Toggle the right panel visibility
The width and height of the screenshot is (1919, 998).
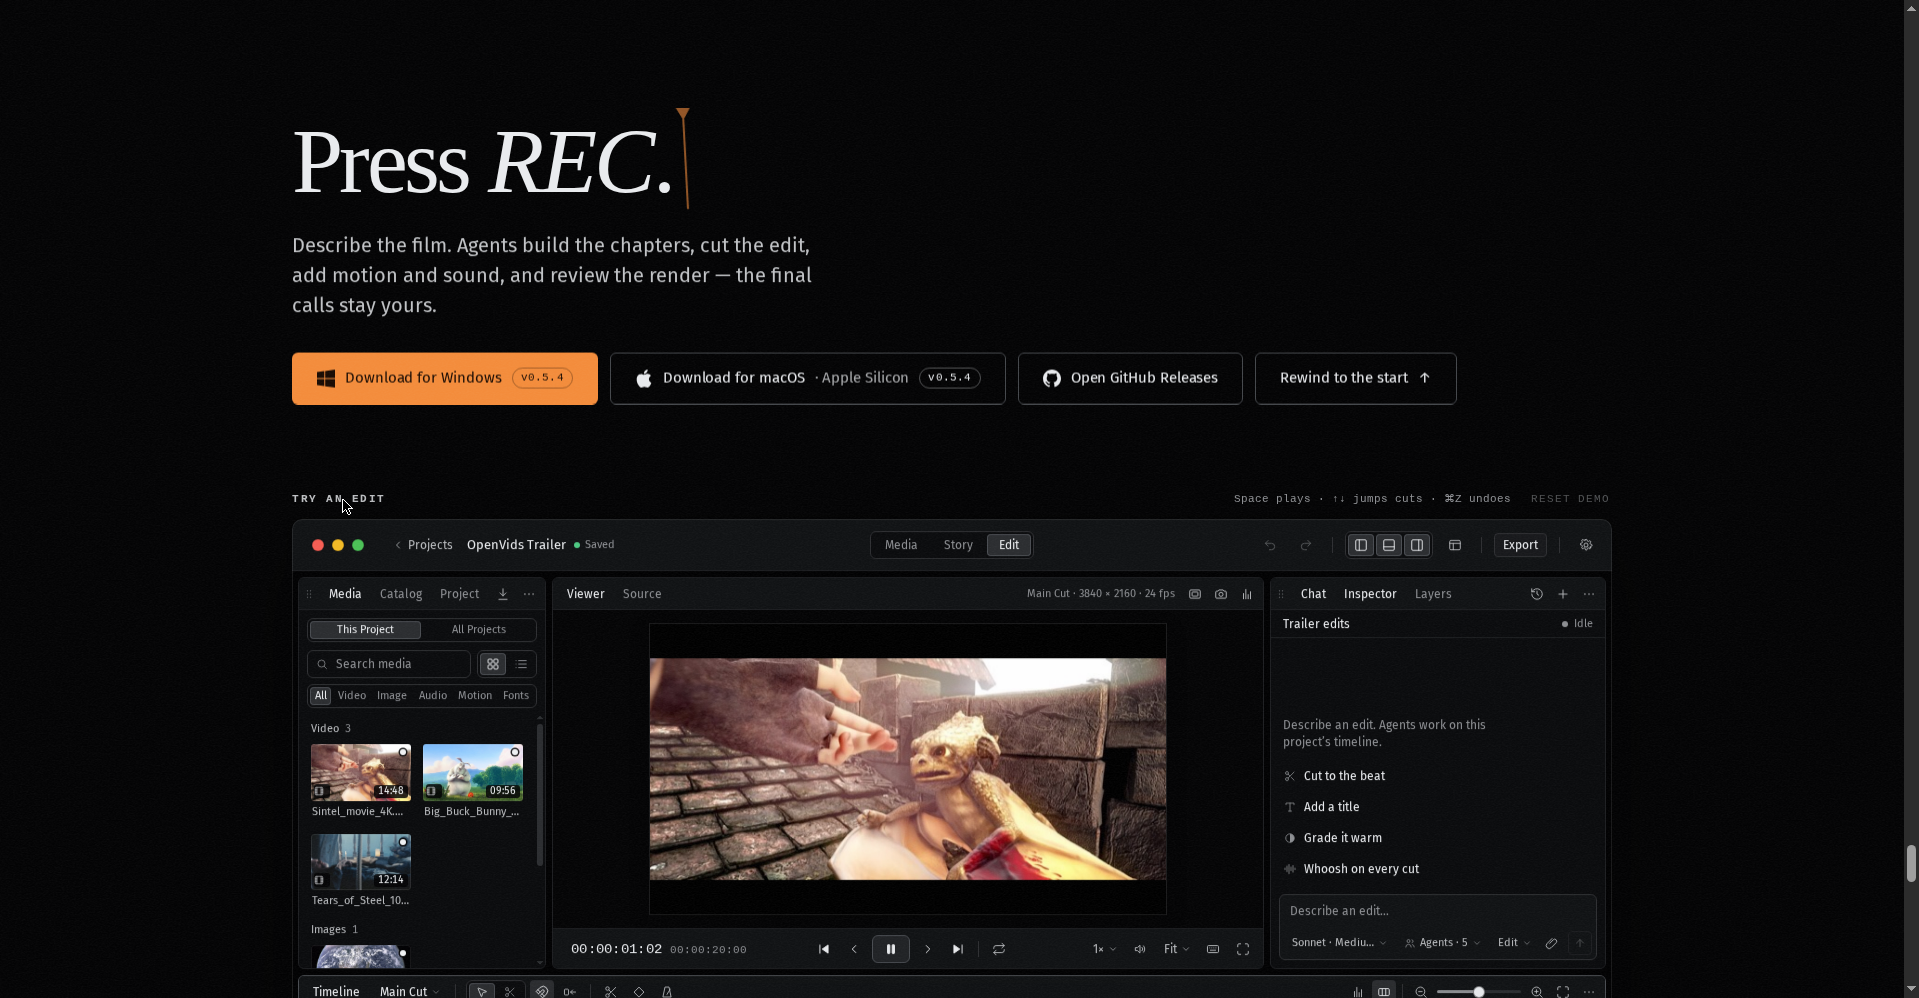1417,545
